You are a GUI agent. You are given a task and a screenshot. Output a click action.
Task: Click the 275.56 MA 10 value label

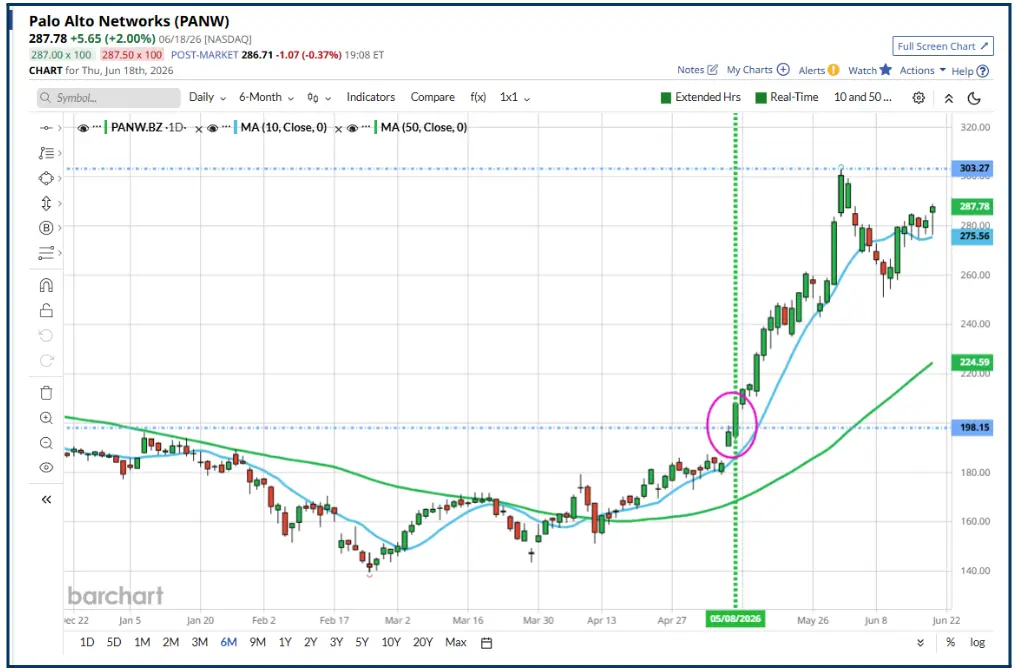973,236
